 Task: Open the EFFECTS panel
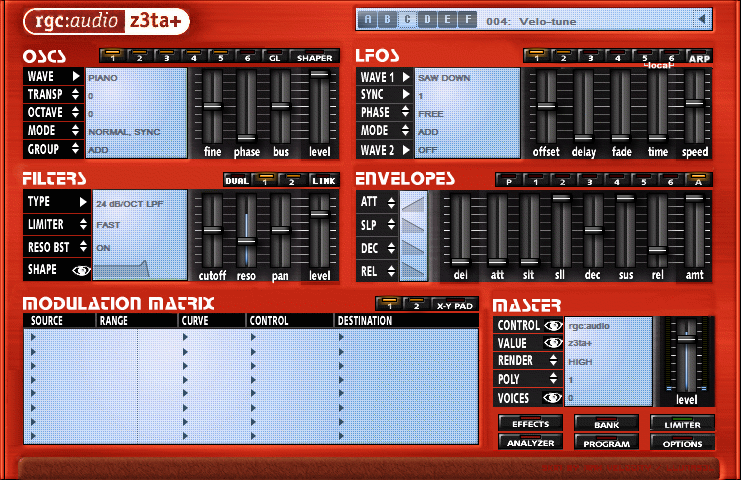coord(530,423)
